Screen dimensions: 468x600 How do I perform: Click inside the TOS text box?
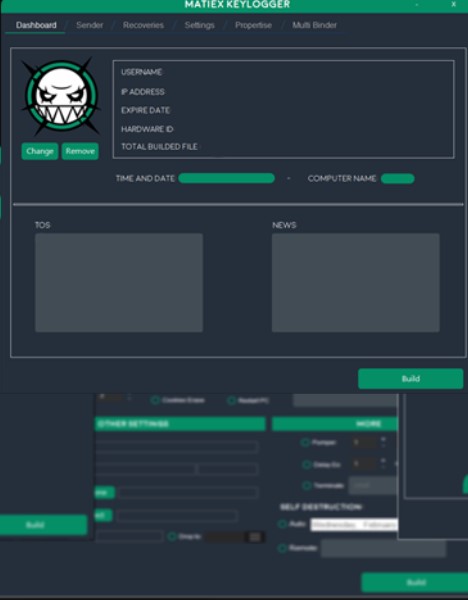[119, 283]
